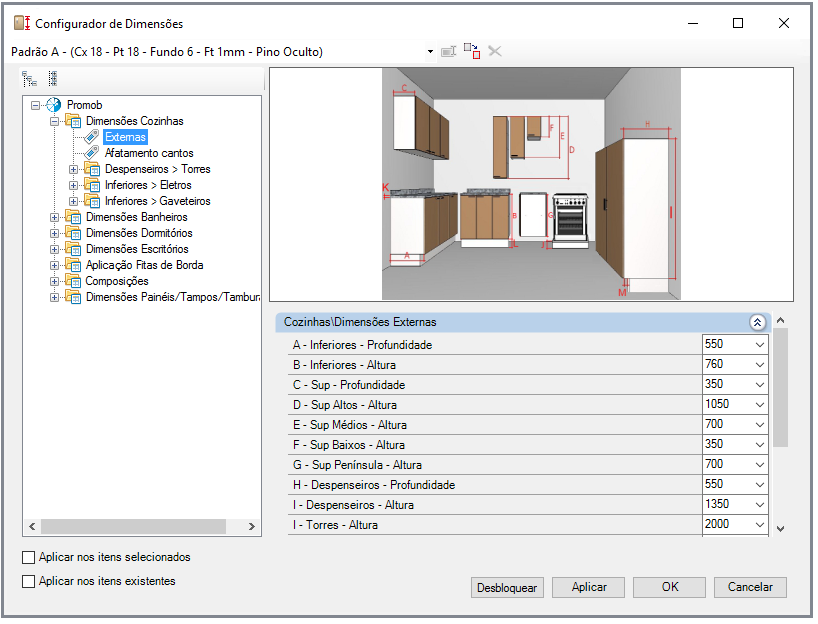Enable Aplicar nos itens selecionados
This screenshot has width=818, height=624.
(x=28, y=557)
